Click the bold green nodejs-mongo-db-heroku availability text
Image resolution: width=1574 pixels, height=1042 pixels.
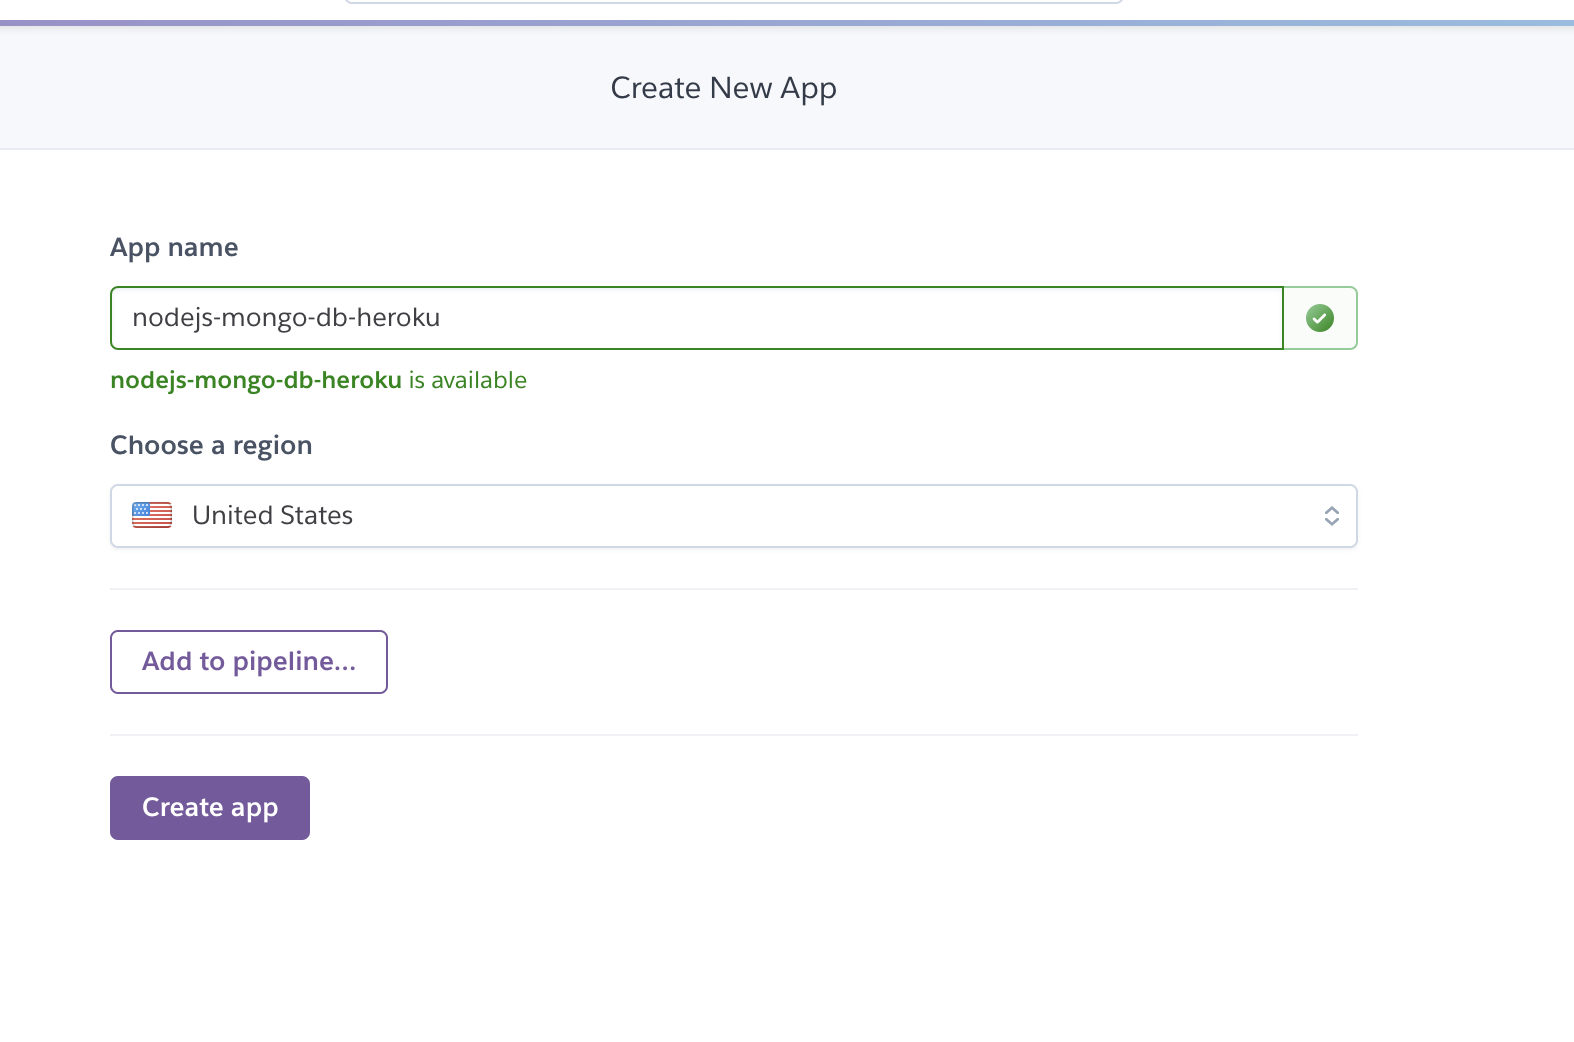pyautogui.click(x=256, y=380)
